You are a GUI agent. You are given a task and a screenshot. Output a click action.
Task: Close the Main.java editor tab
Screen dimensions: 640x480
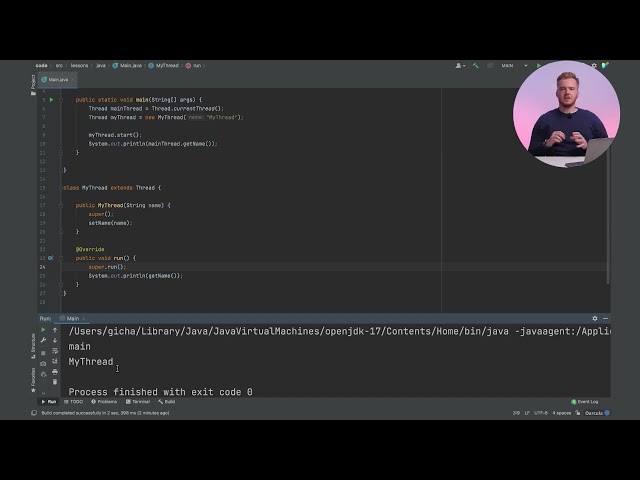73,80
